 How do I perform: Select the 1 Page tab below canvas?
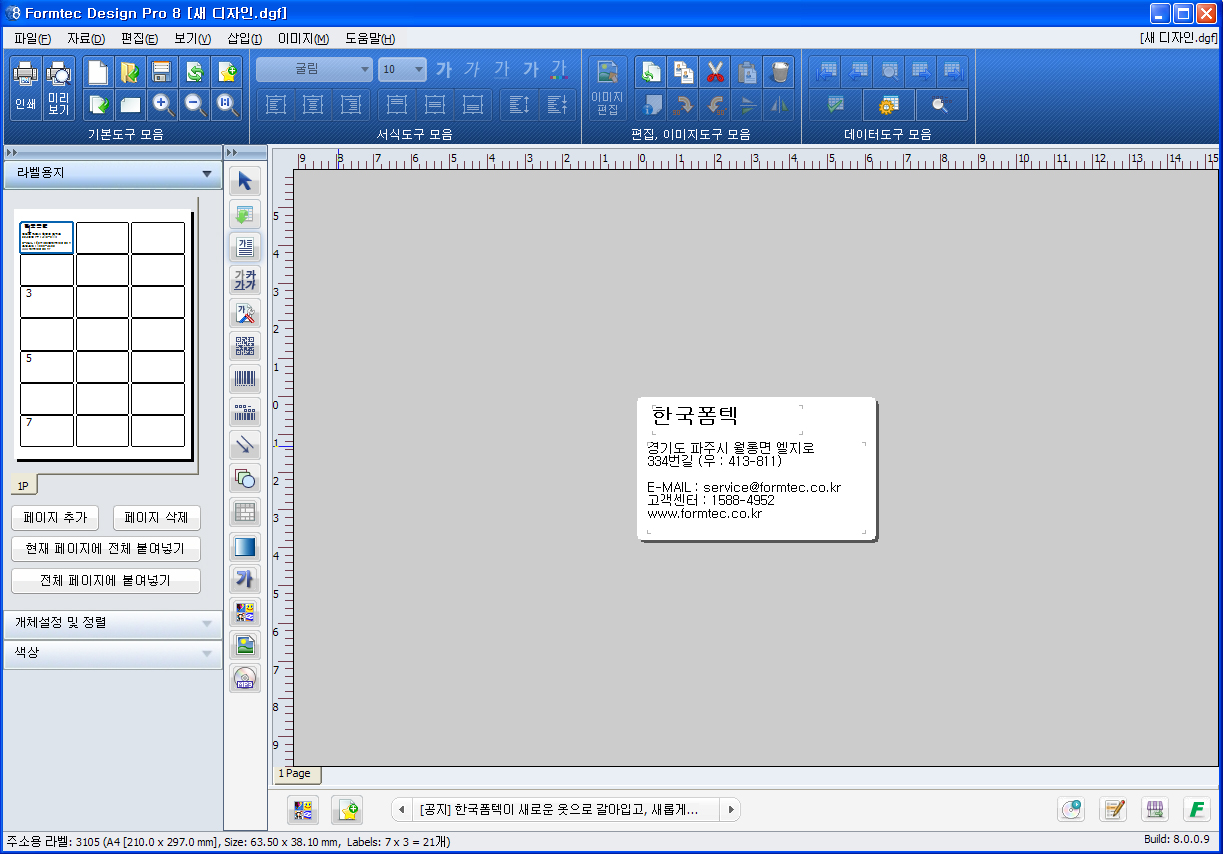pos(295,774)
